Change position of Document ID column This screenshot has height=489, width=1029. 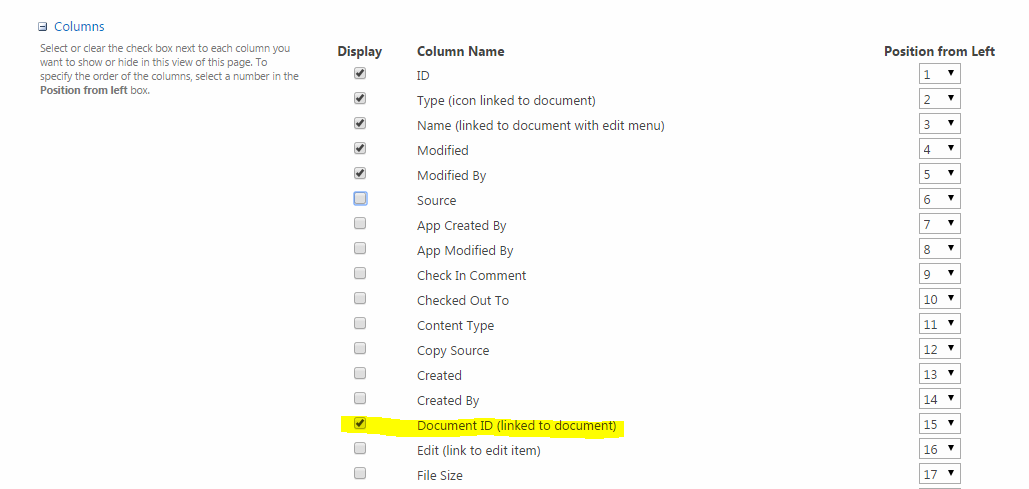[940, 424]
